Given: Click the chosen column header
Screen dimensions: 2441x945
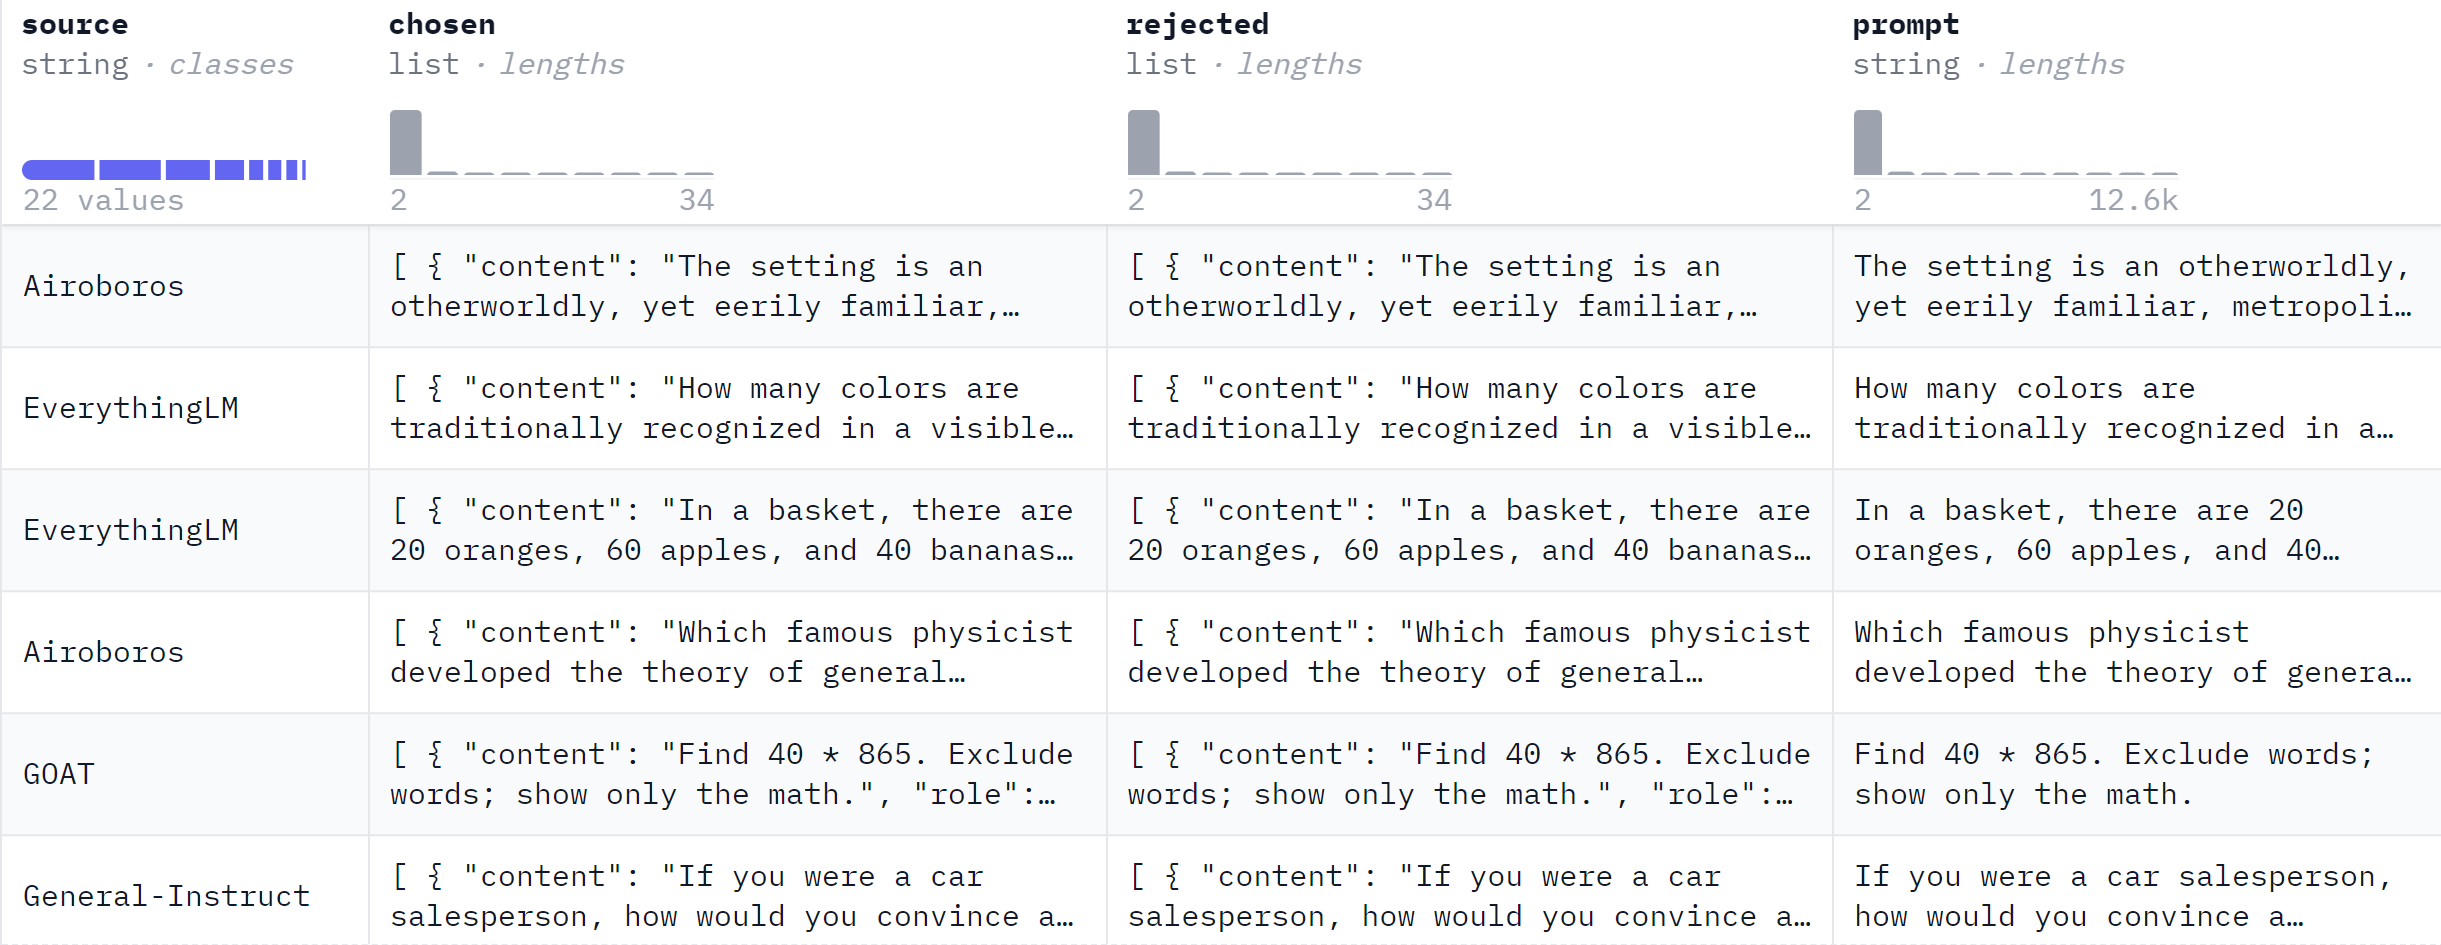Looking at the screenshot, I should 442,25.
